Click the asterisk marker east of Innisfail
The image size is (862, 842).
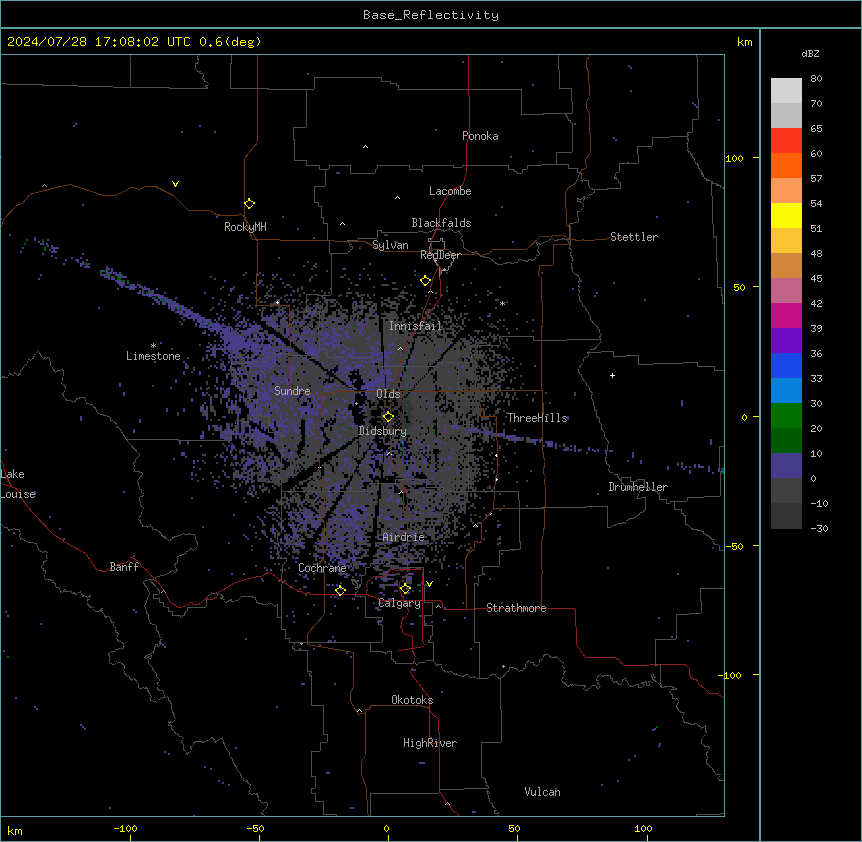point(502,303)
